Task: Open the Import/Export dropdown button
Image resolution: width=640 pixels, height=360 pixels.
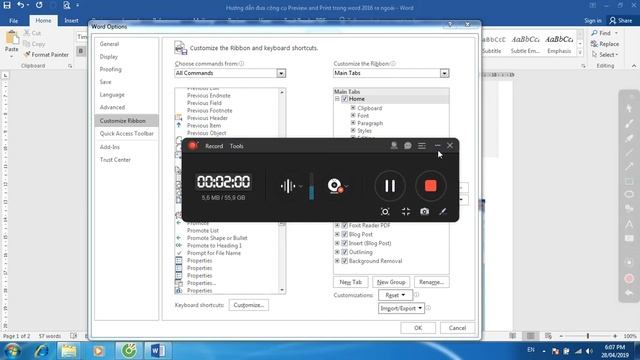Action: point(401,308)
